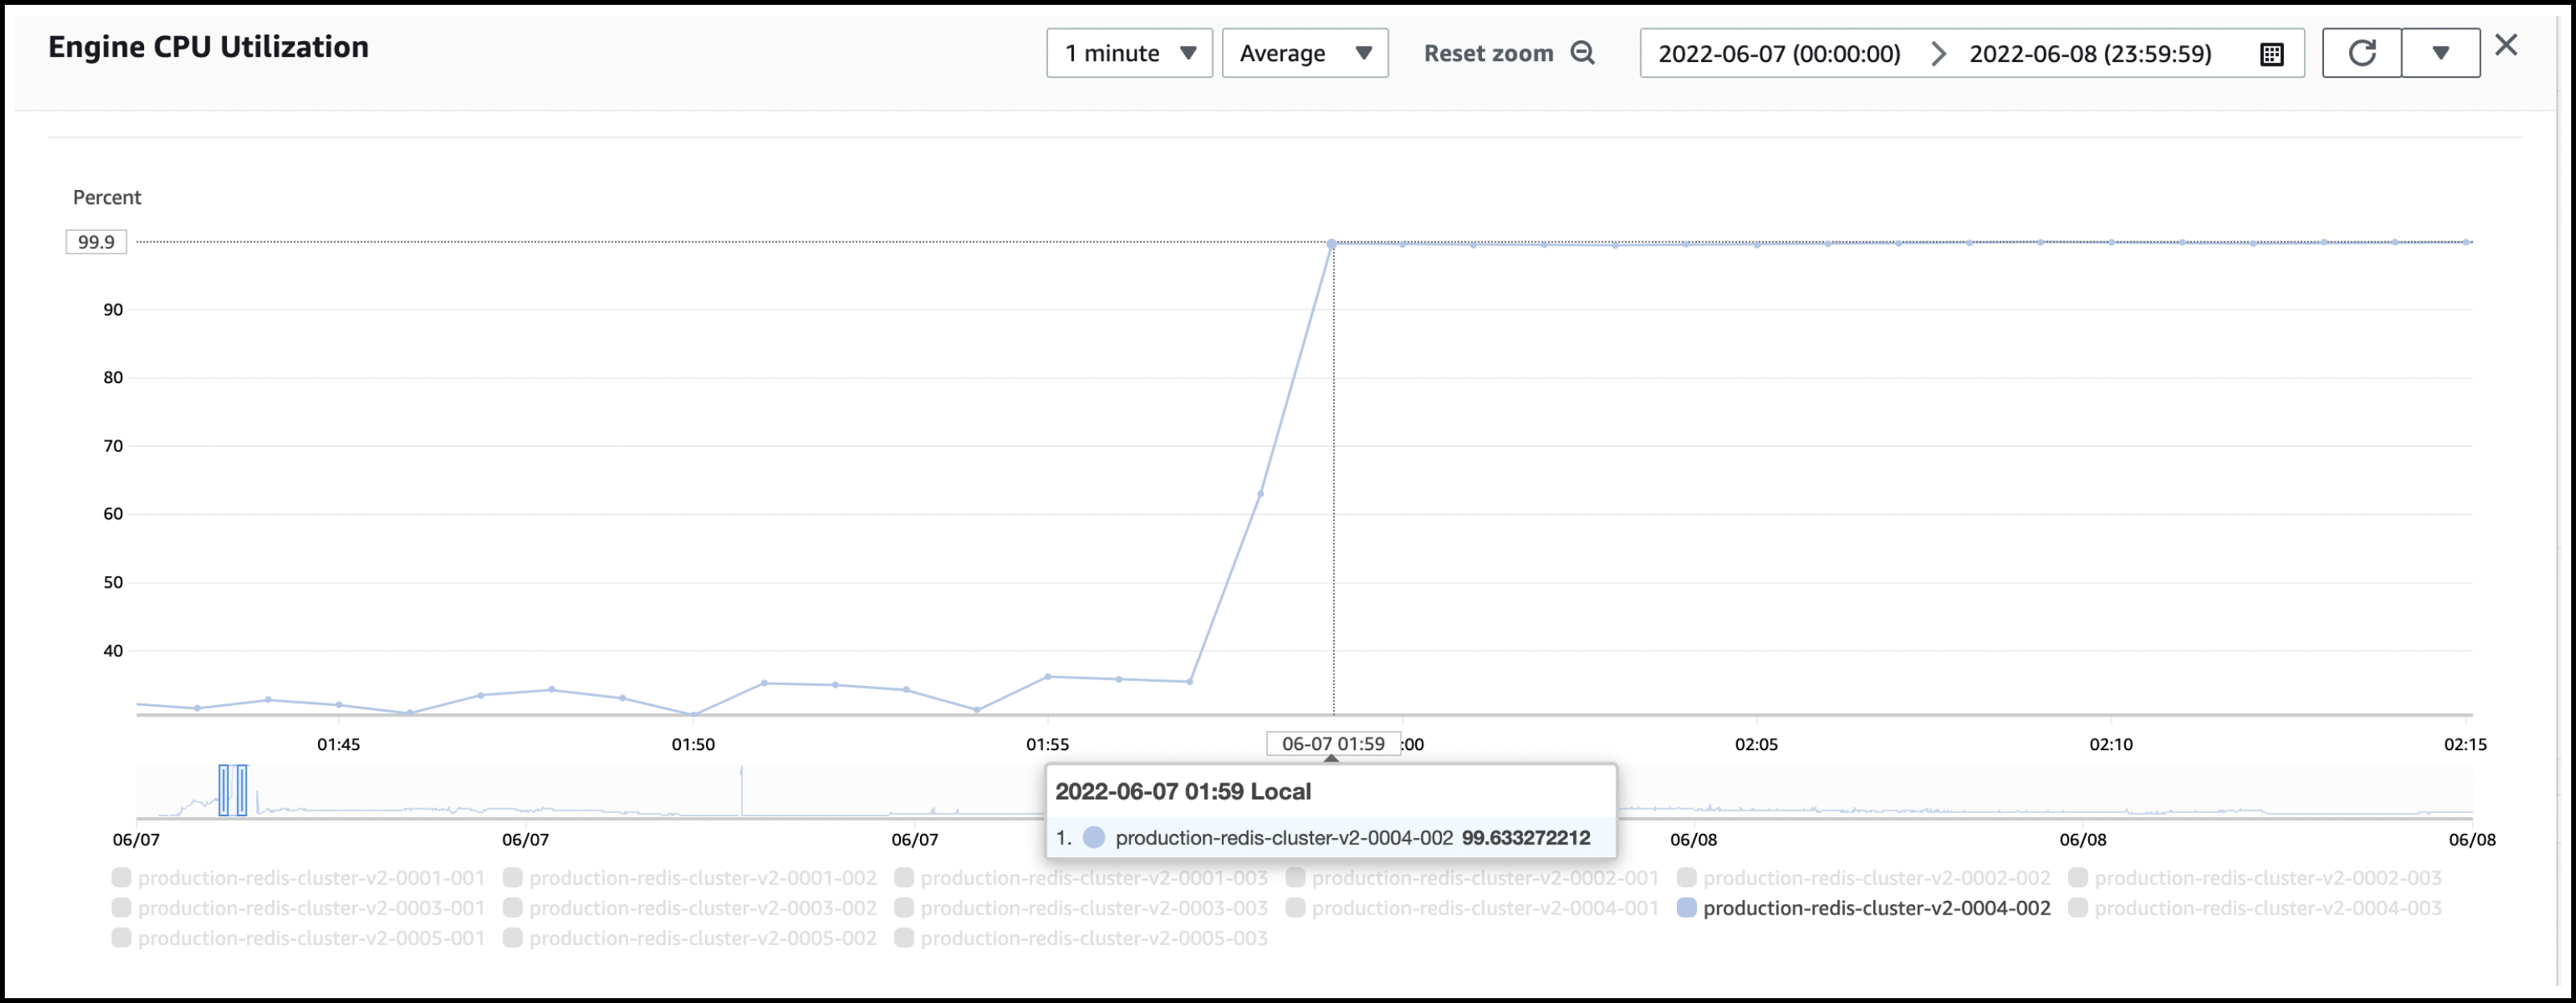Toggle production-redis-cluster-v2-0004-001 series
Screen dimensions: 2576x1003
[1472, 907]
